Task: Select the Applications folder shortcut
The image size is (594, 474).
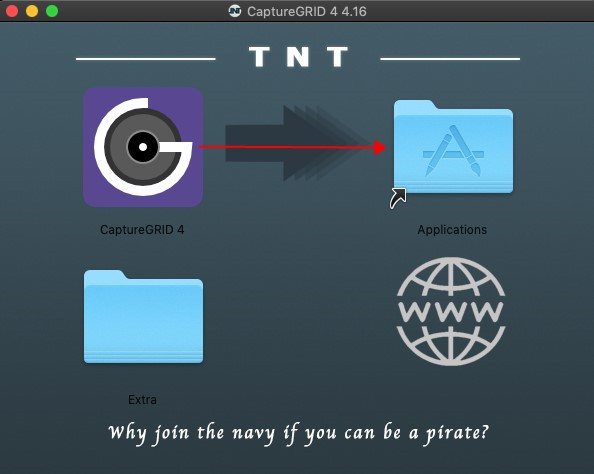Action: (453, 147)
